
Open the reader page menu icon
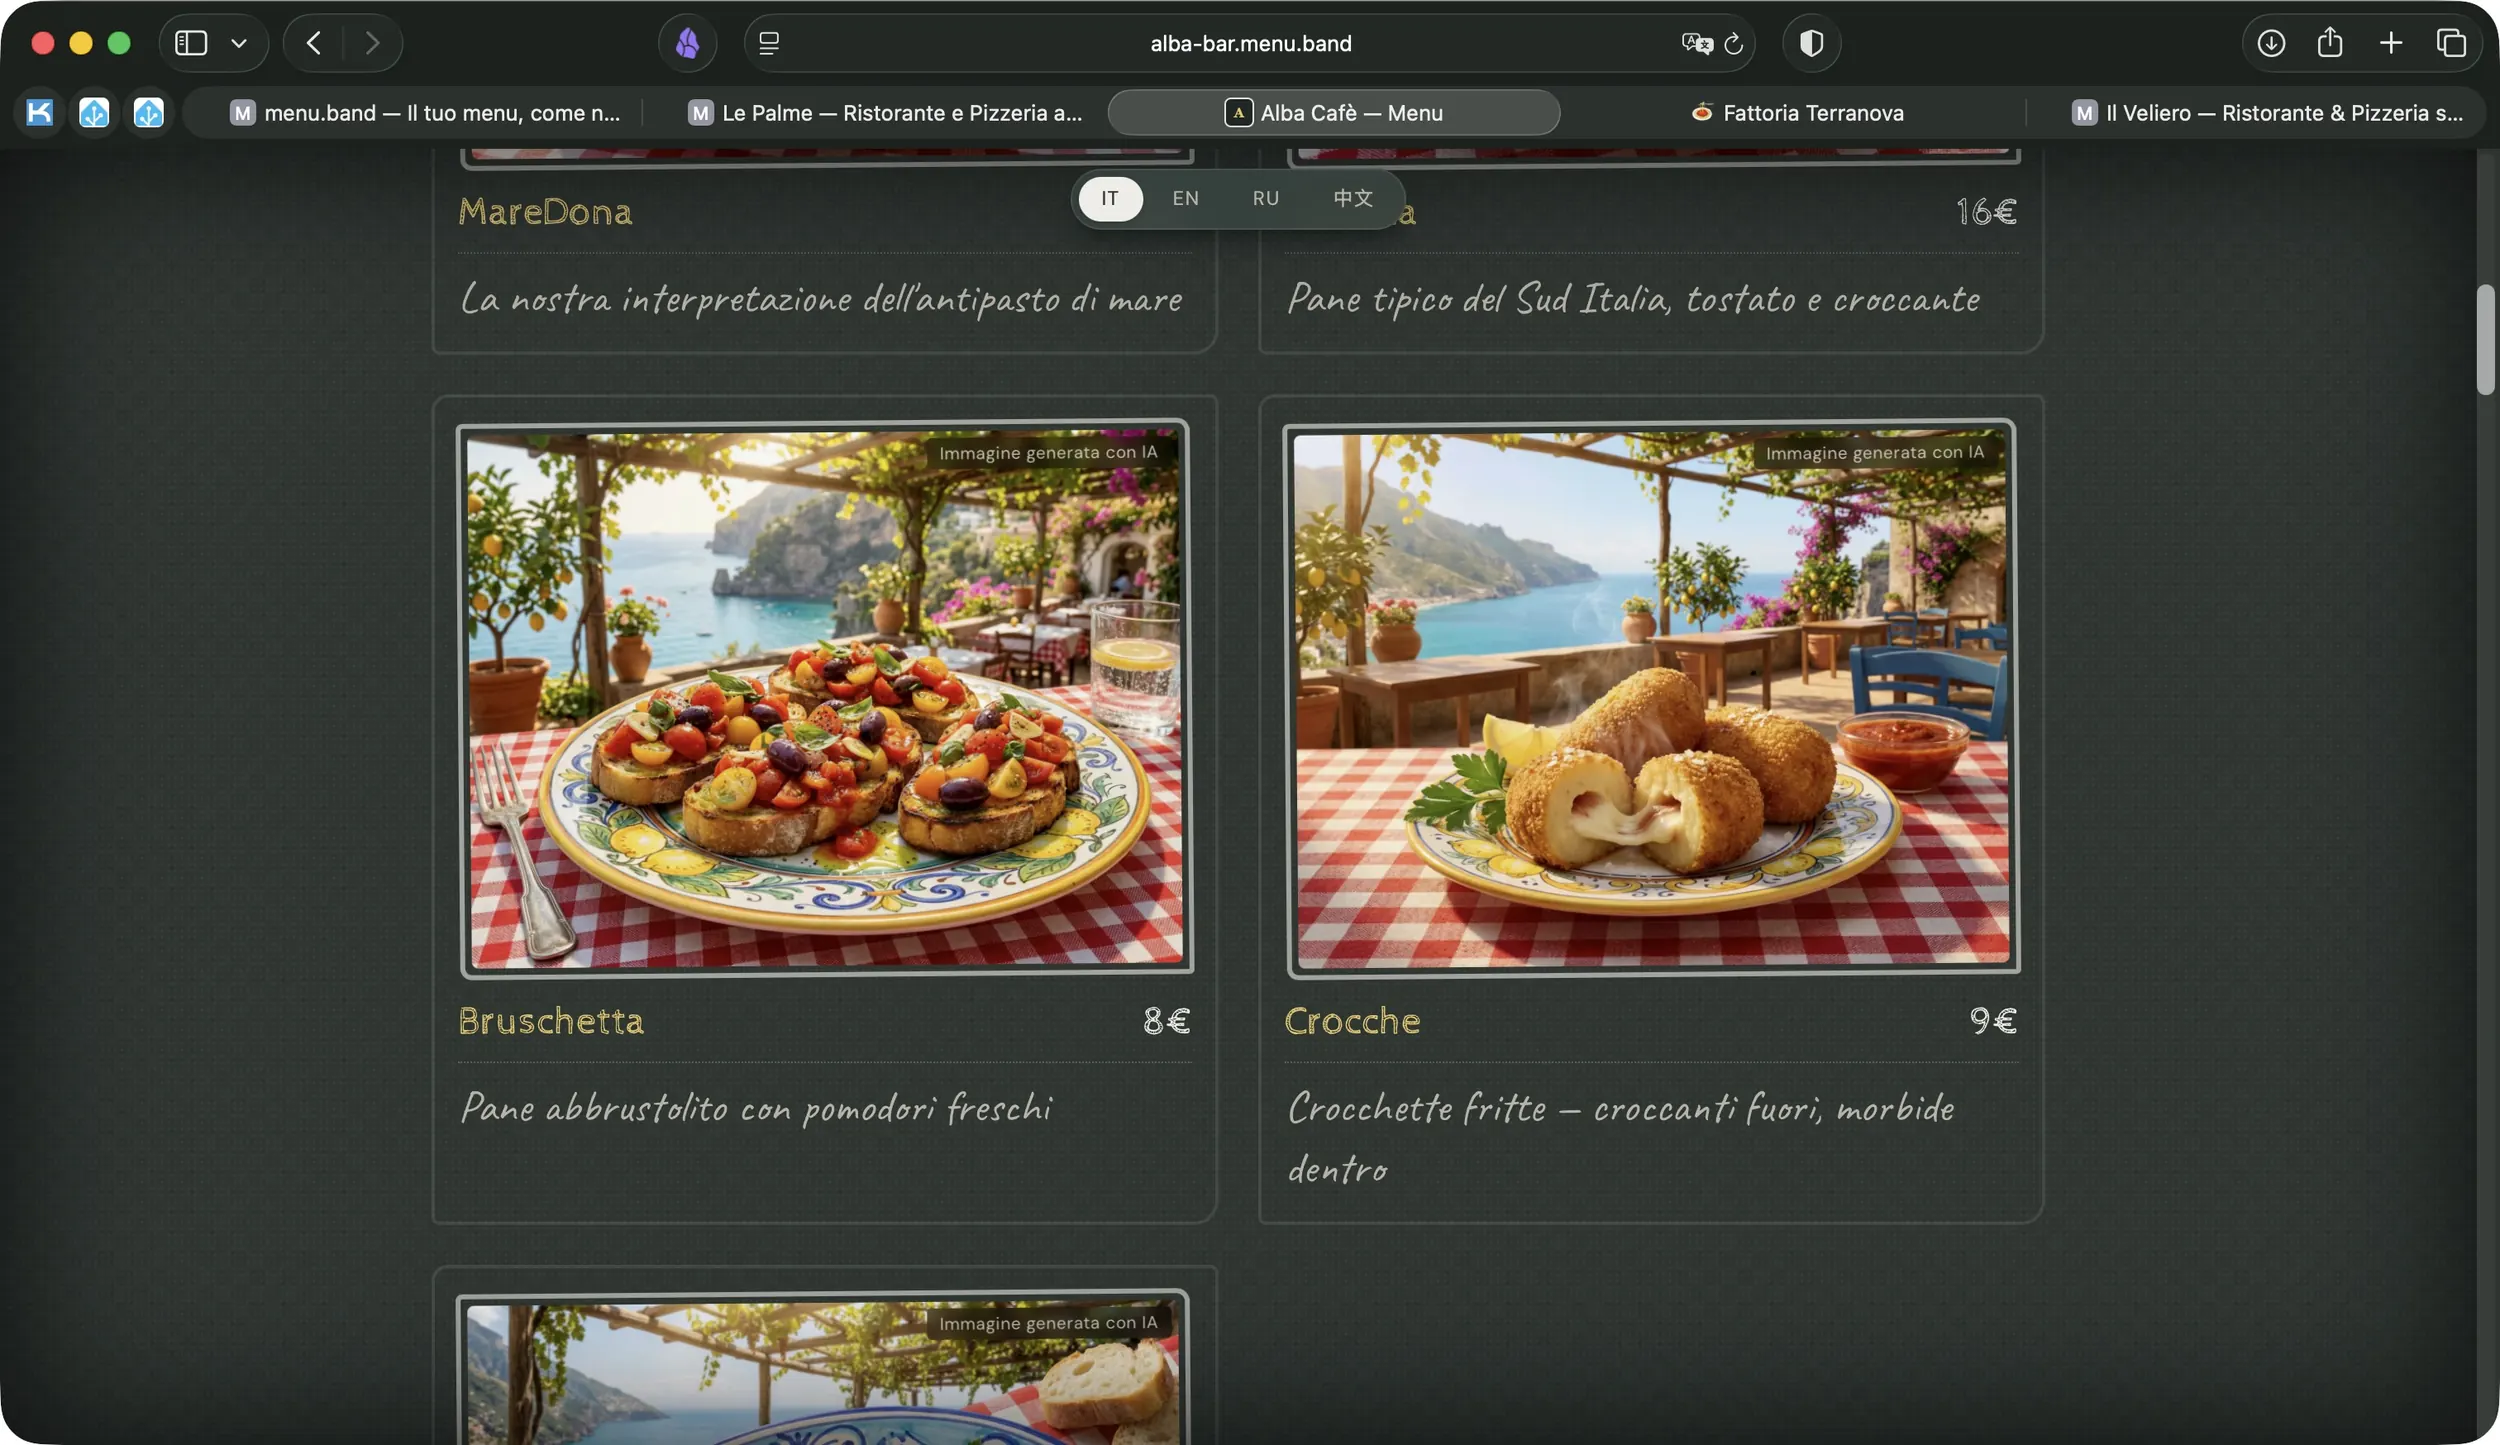(769, 43)
